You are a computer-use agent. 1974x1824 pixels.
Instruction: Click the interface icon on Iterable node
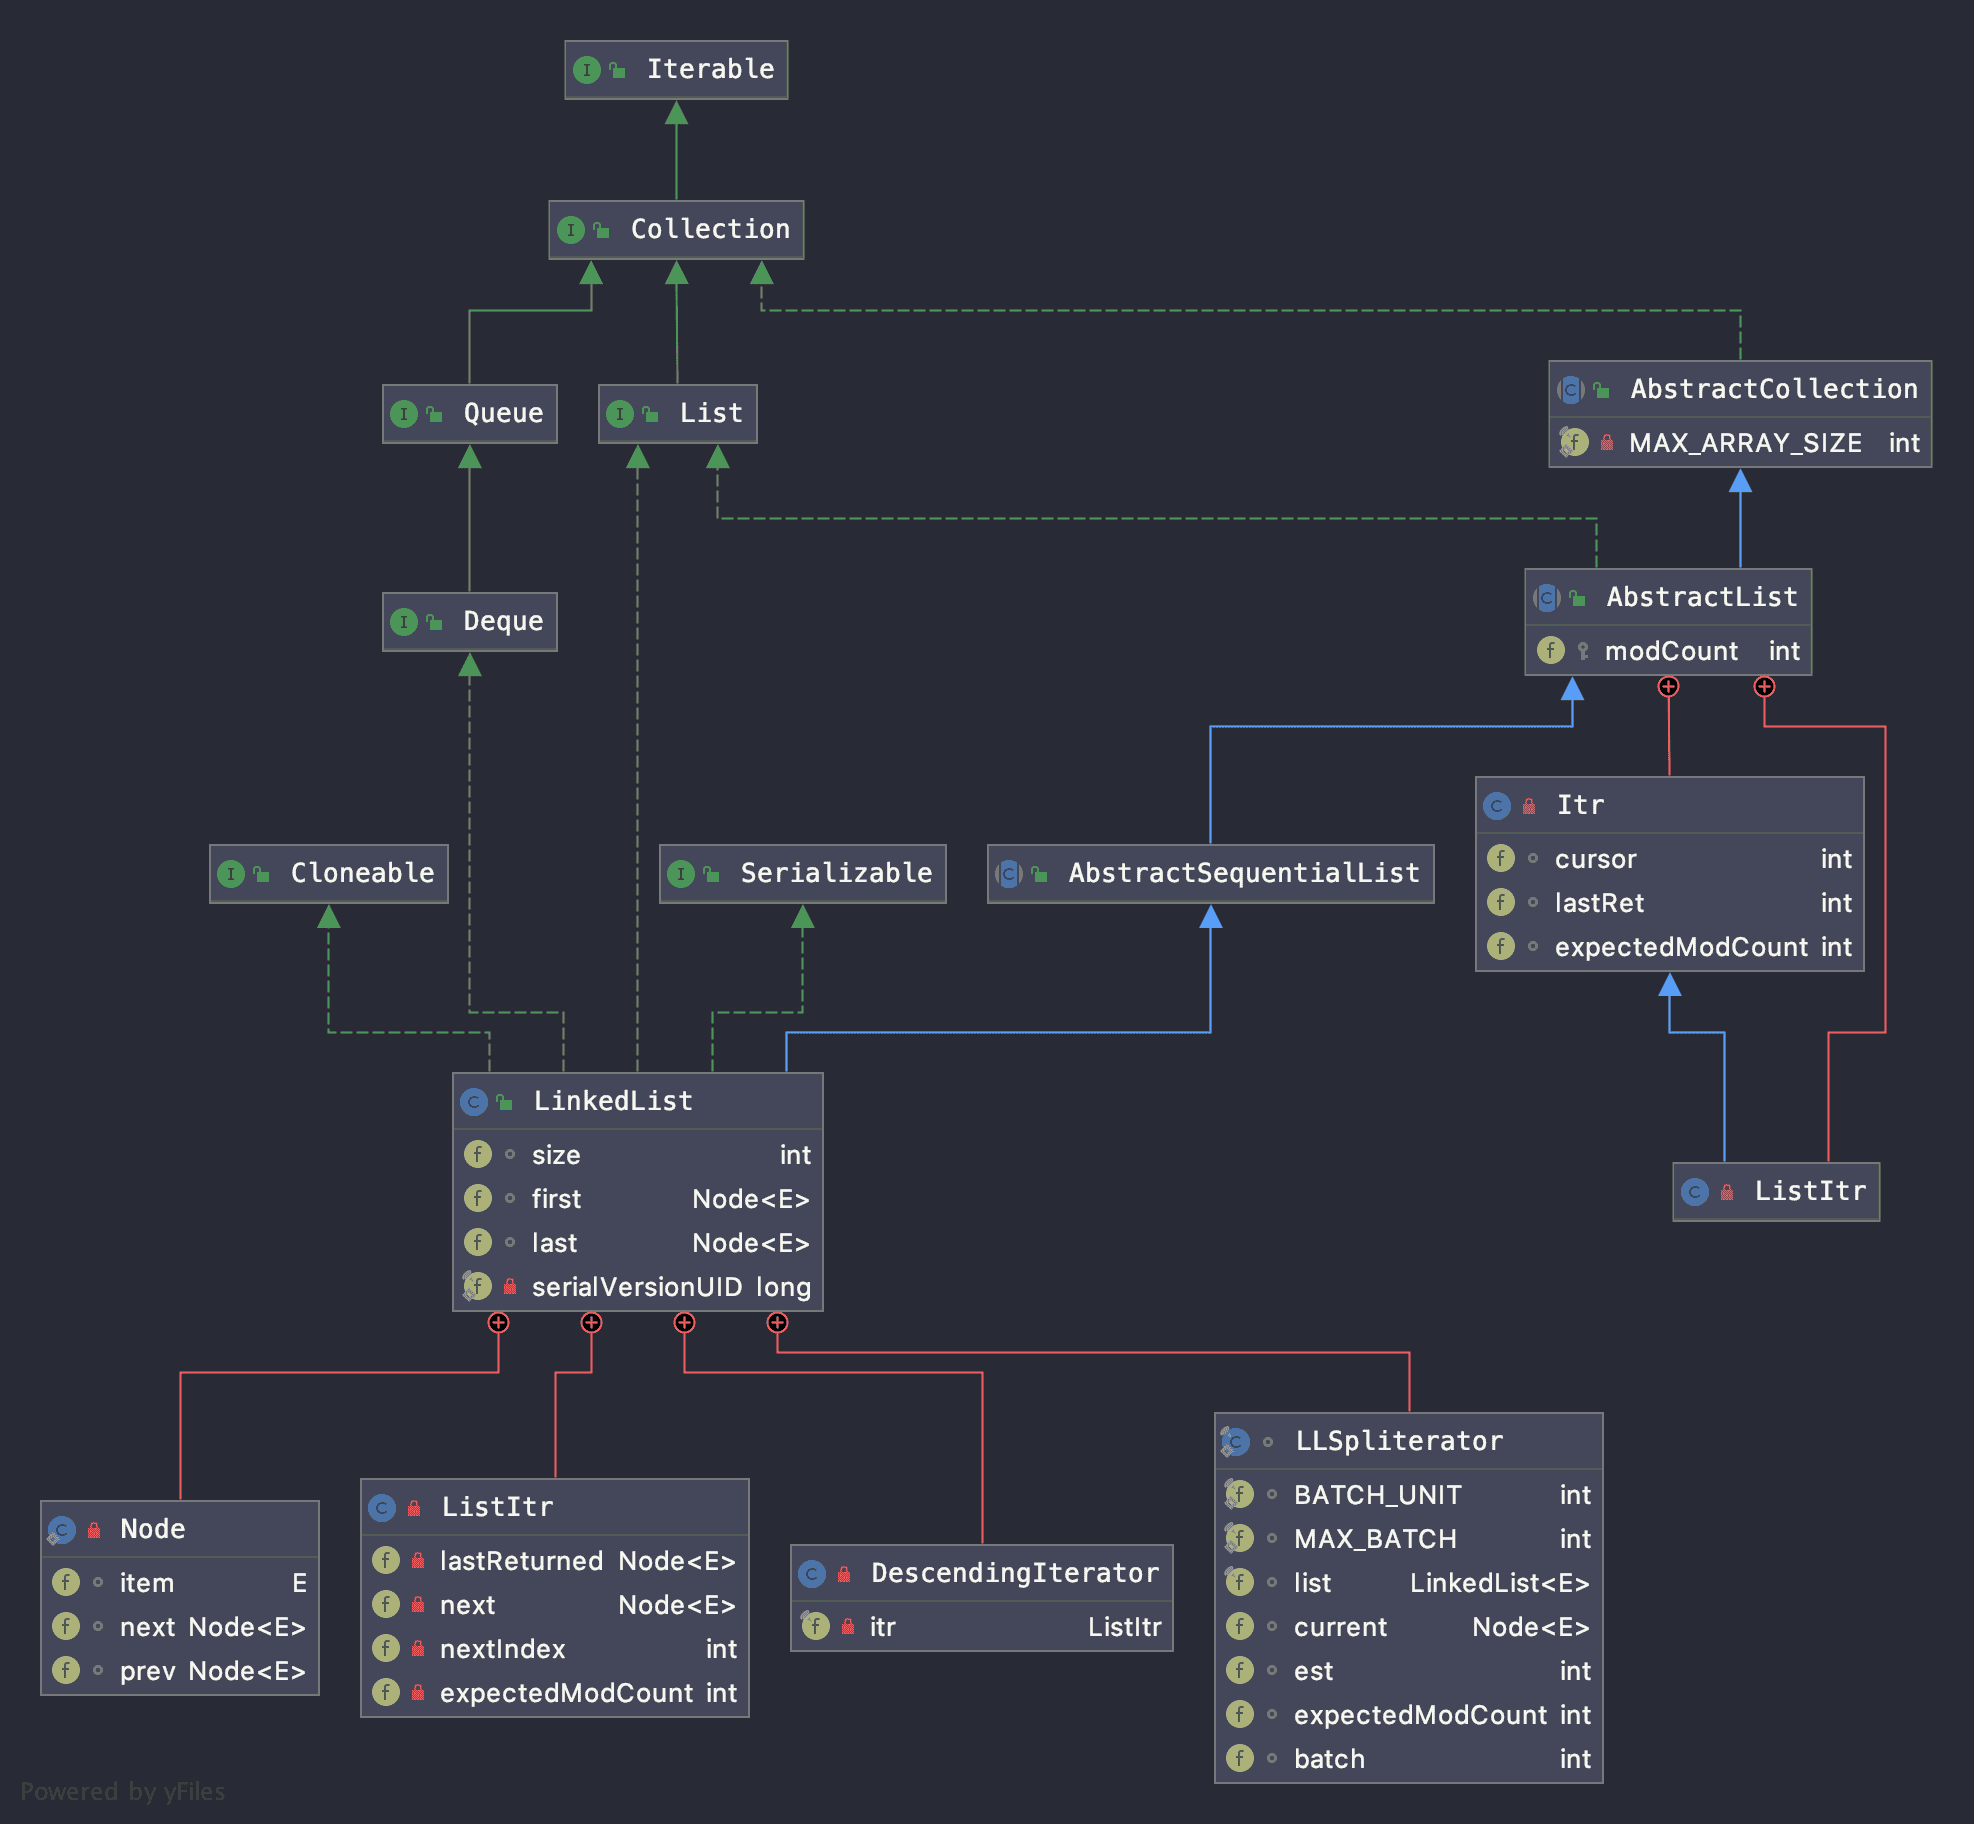pyautogui.click(x=586, y=70)
